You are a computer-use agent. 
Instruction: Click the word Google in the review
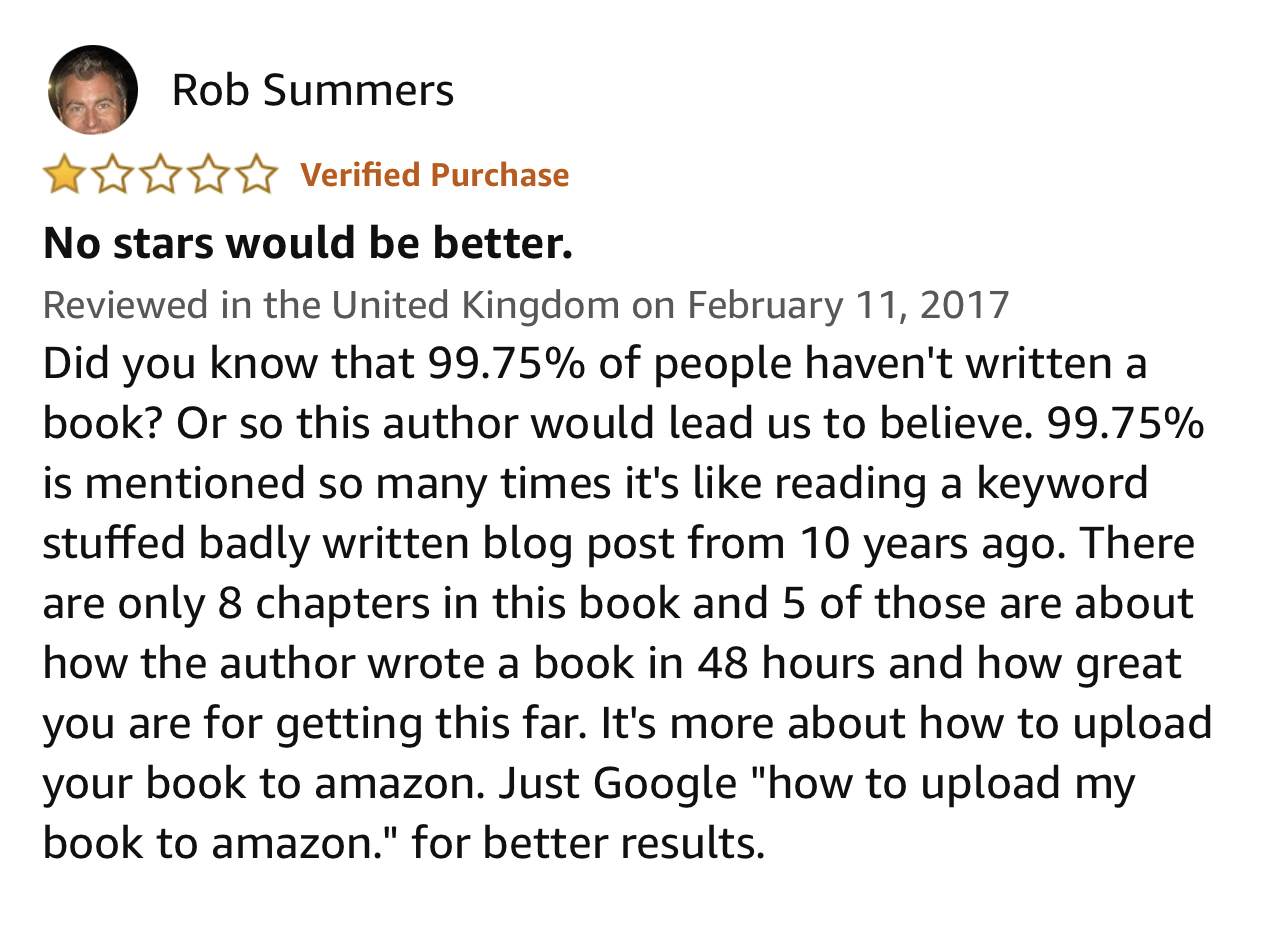[x=664, y=785]
